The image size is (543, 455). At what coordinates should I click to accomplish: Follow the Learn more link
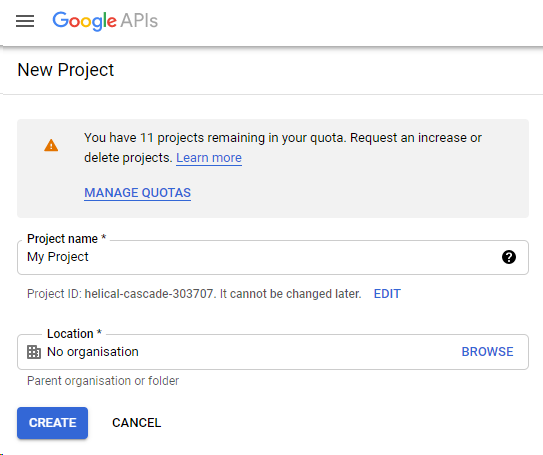click(x=209, y=158)
